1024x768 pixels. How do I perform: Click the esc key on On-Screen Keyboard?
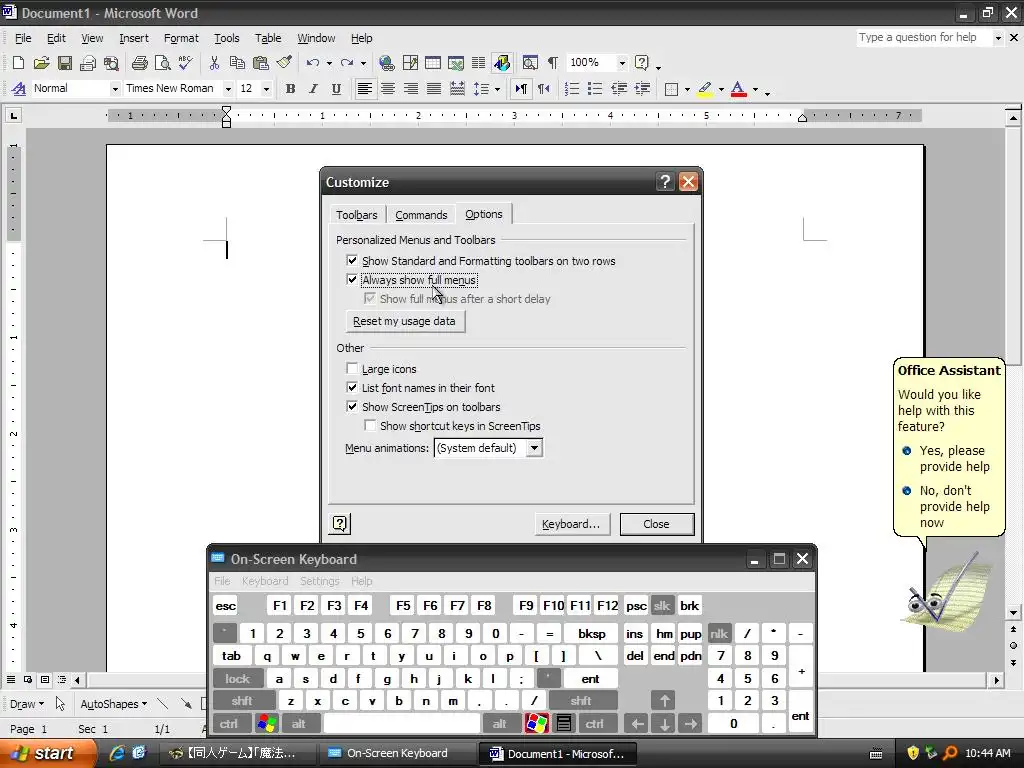tap(225, 605)
